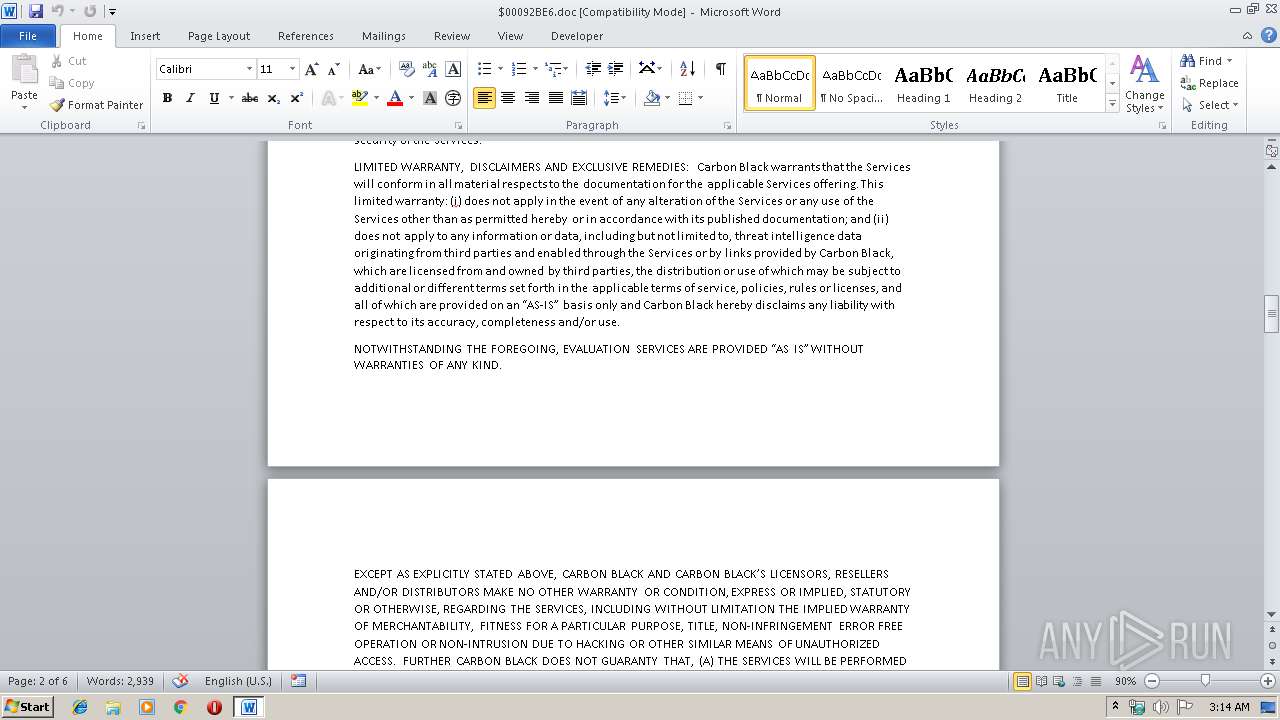1280x720 pixels.
Task: Apply strikethrough formatting
Action: (x=250, y=98)
